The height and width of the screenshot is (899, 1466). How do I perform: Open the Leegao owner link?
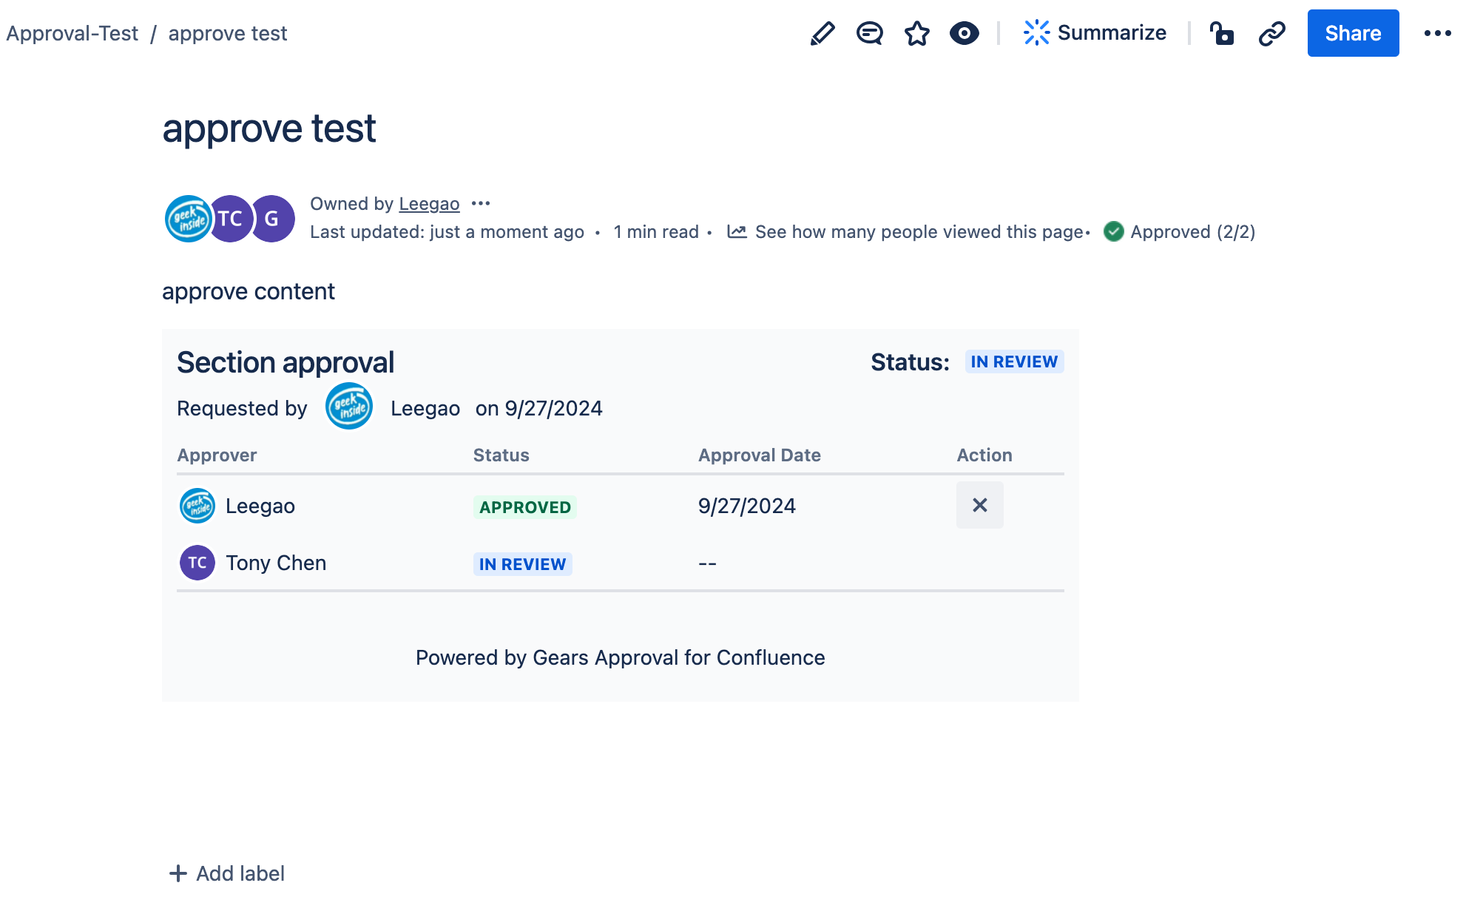point(429,203)
